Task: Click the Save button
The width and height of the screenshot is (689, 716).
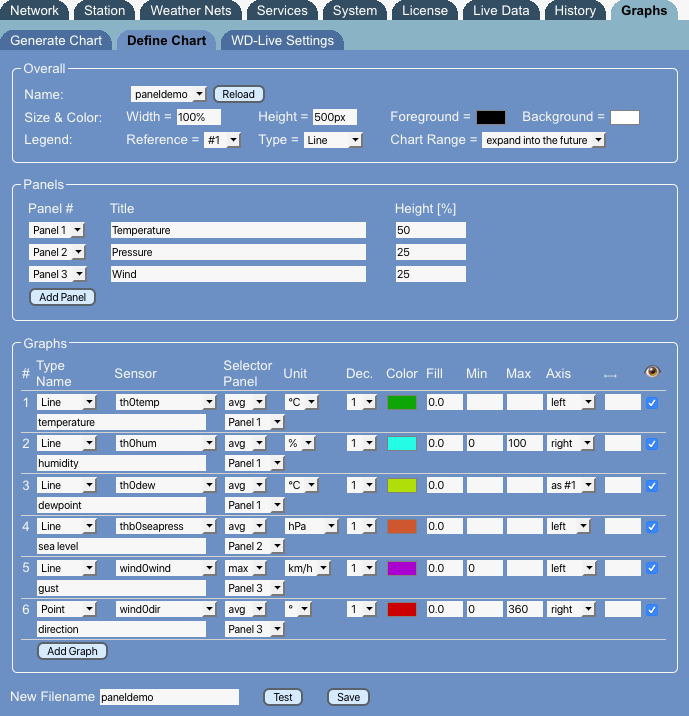Action: pyautogui.click(x=348, y=697)
